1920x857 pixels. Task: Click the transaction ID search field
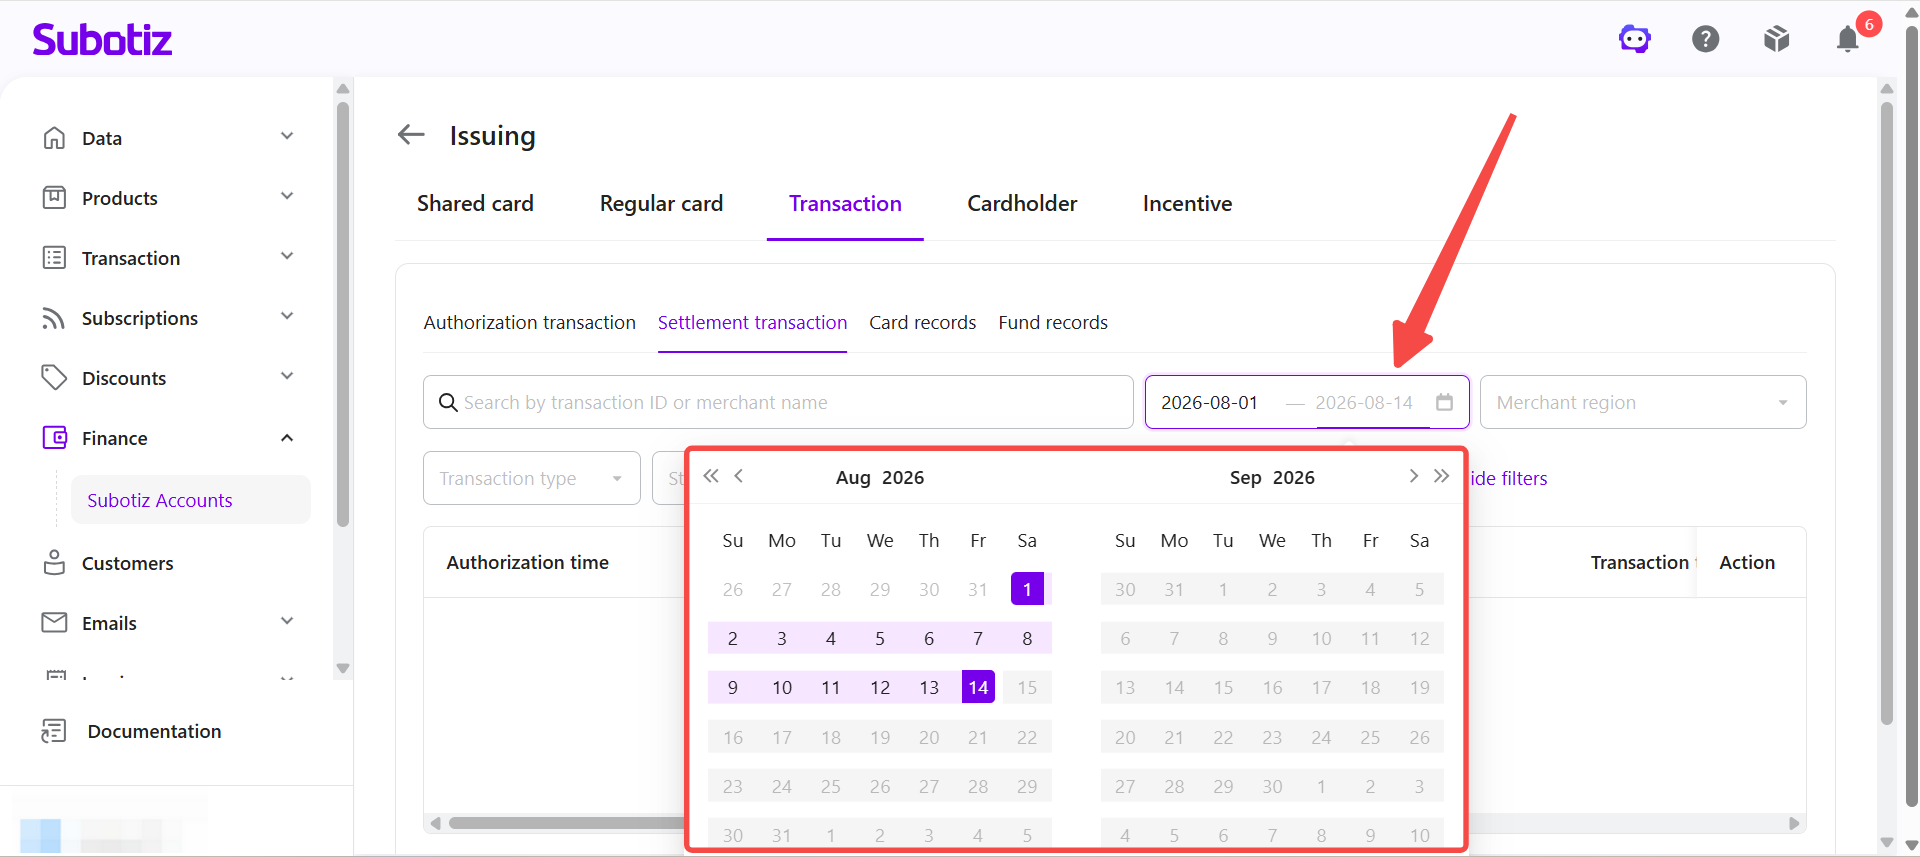[778, 402]
